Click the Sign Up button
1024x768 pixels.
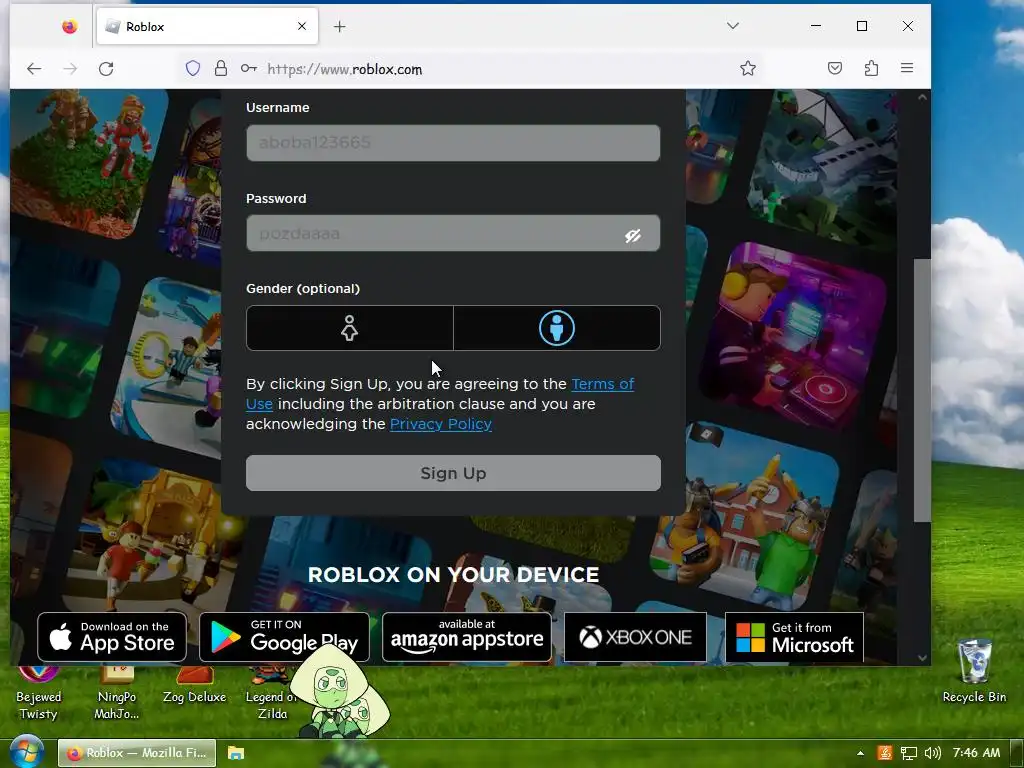point(453,473)
